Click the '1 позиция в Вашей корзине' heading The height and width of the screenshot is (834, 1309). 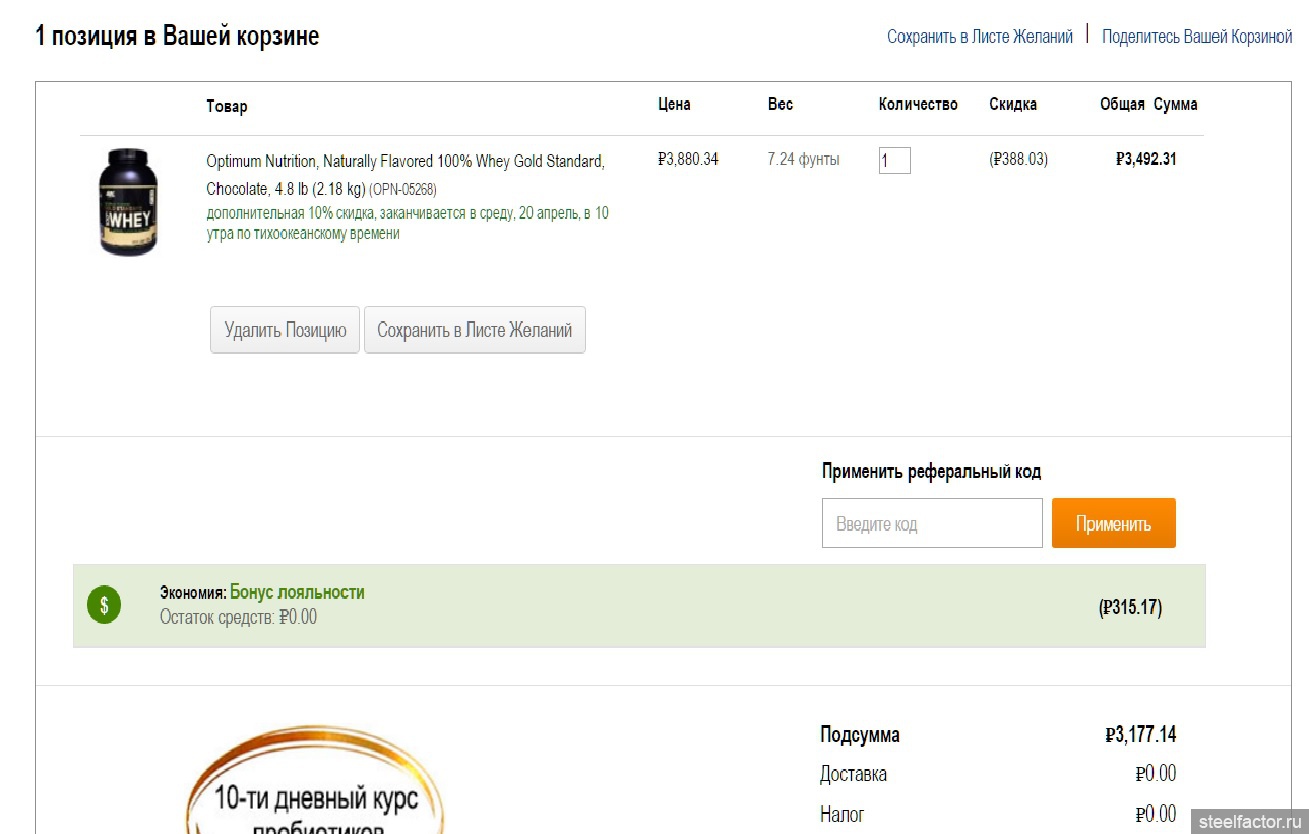tap(177, 37)
